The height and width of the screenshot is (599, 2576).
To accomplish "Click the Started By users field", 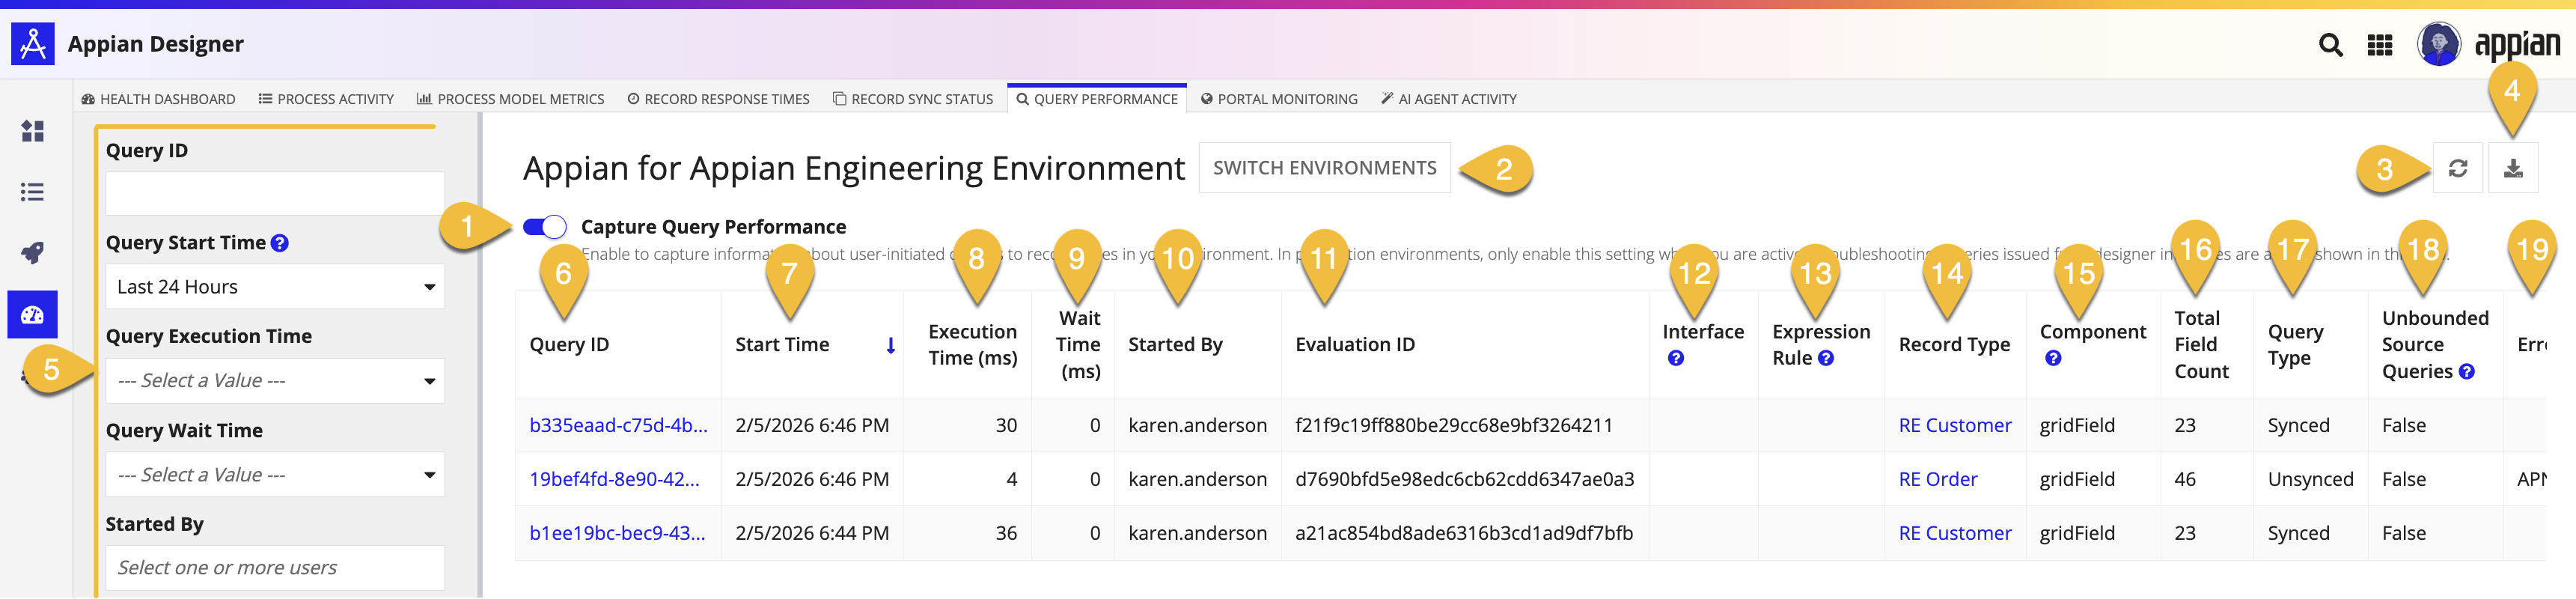I will tap(275, 568).
